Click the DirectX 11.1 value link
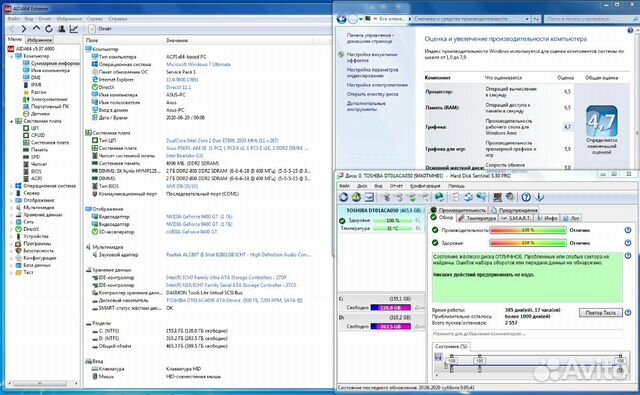Image resolution: width=640 pixels, height=395 pixels. 178,87
